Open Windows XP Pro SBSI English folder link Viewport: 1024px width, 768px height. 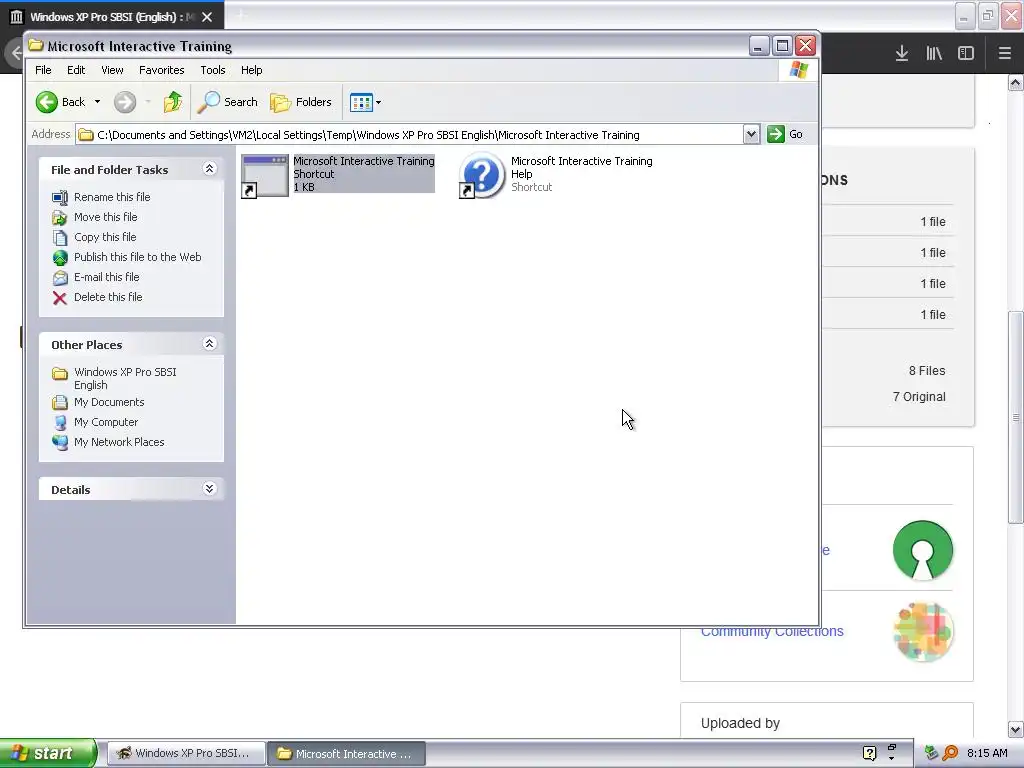pos(125,378)
